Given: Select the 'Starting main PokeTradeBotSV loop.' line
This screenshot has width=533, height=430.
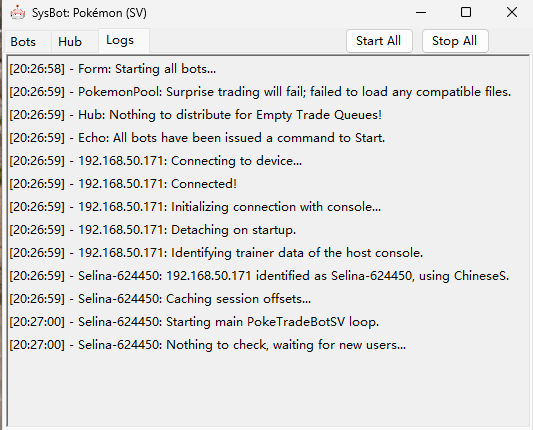Looking at the screenshot, I should click(x=194, y=322).
